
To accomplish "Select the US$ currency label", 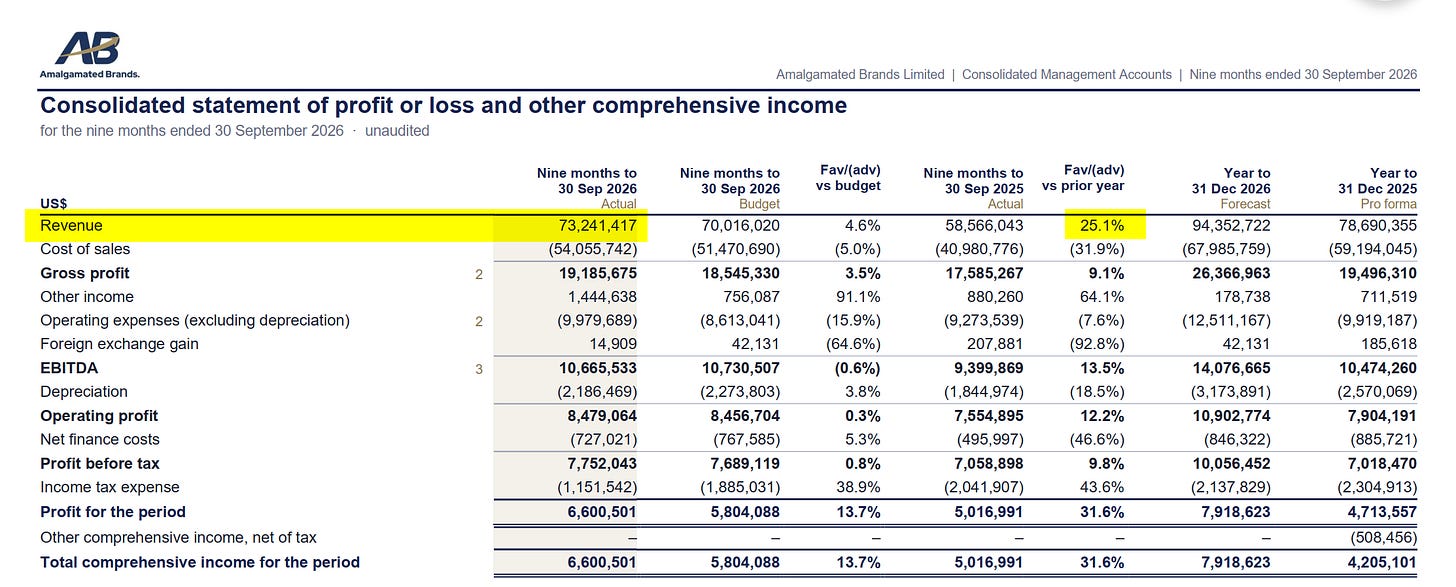I will (x=54, y=203).
